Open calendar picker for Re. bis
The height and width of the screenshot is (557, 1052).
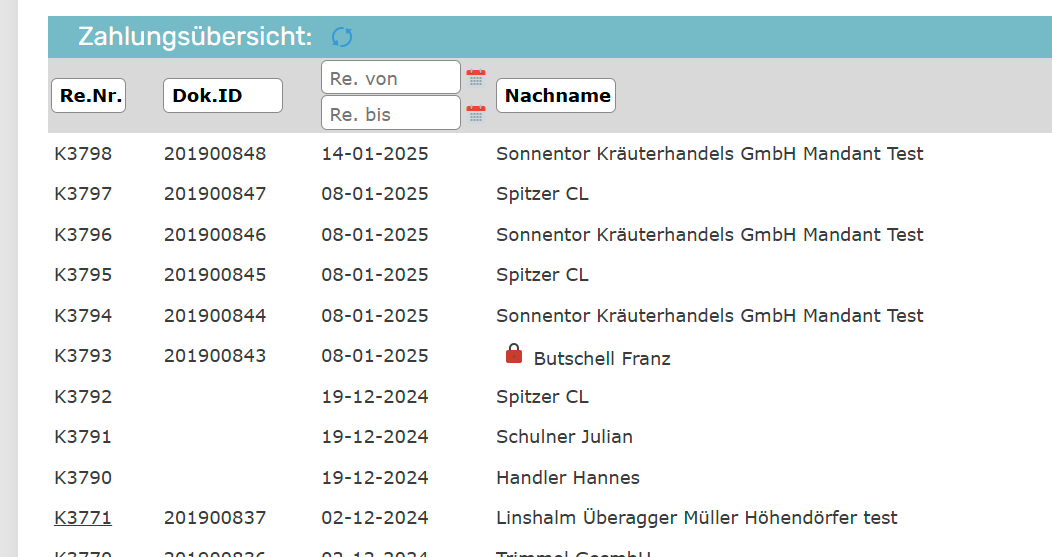tap(476, 114)
